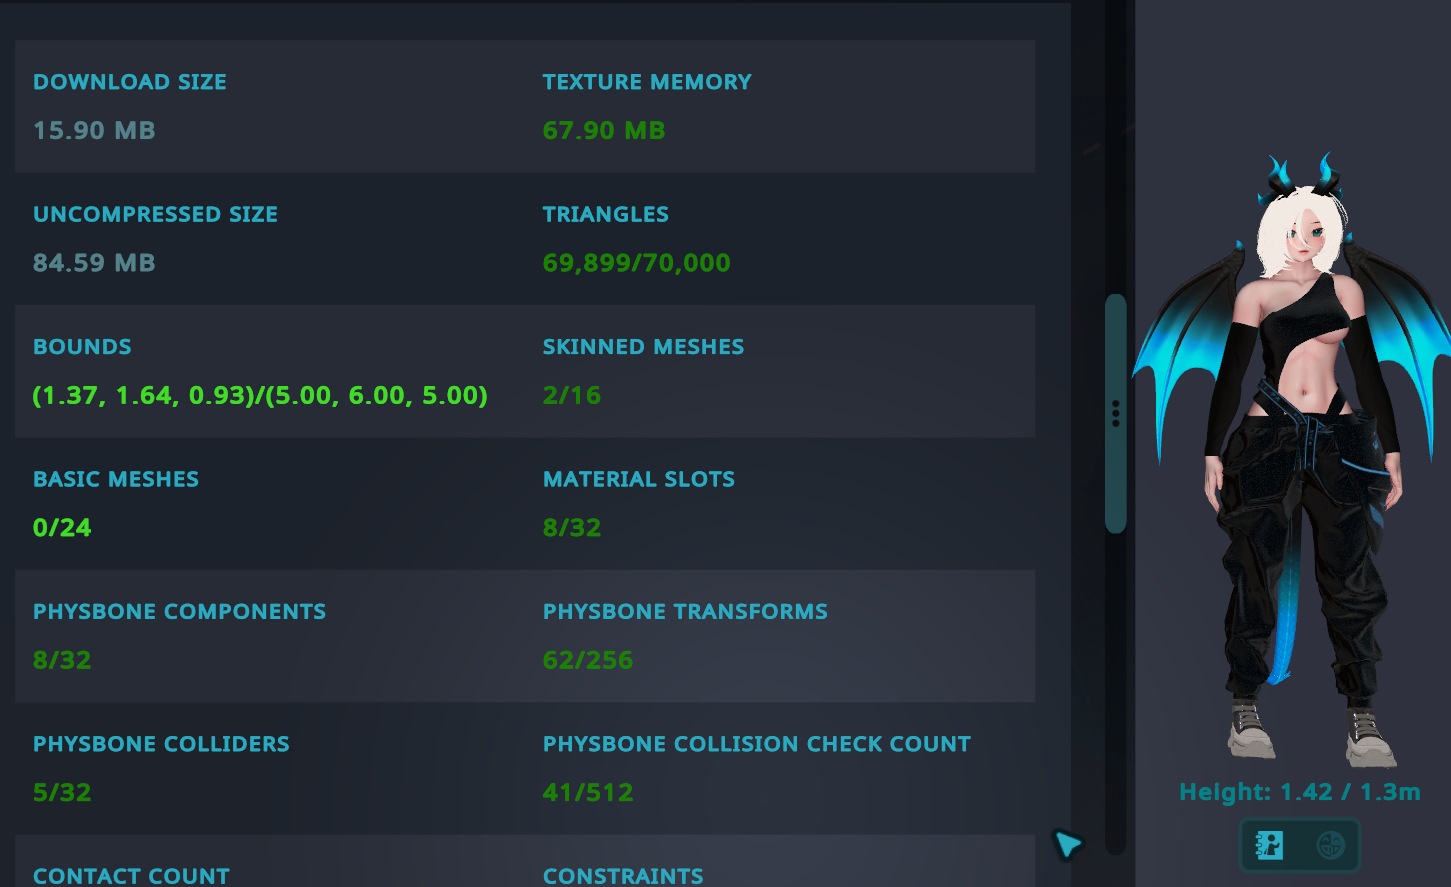Click the "BOUNDS" label
Viewport: 1451px width, 887px height.
click(x=82, y=347)
